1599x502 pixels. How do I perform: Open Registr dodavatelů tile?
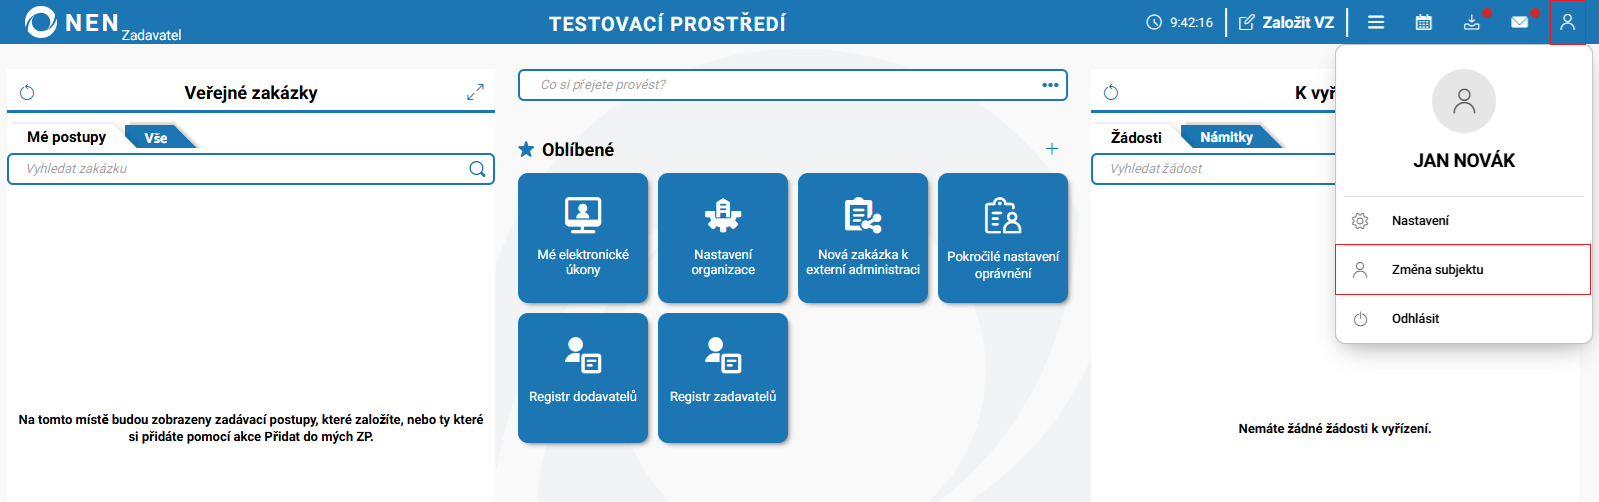click(x=583, y=378)
